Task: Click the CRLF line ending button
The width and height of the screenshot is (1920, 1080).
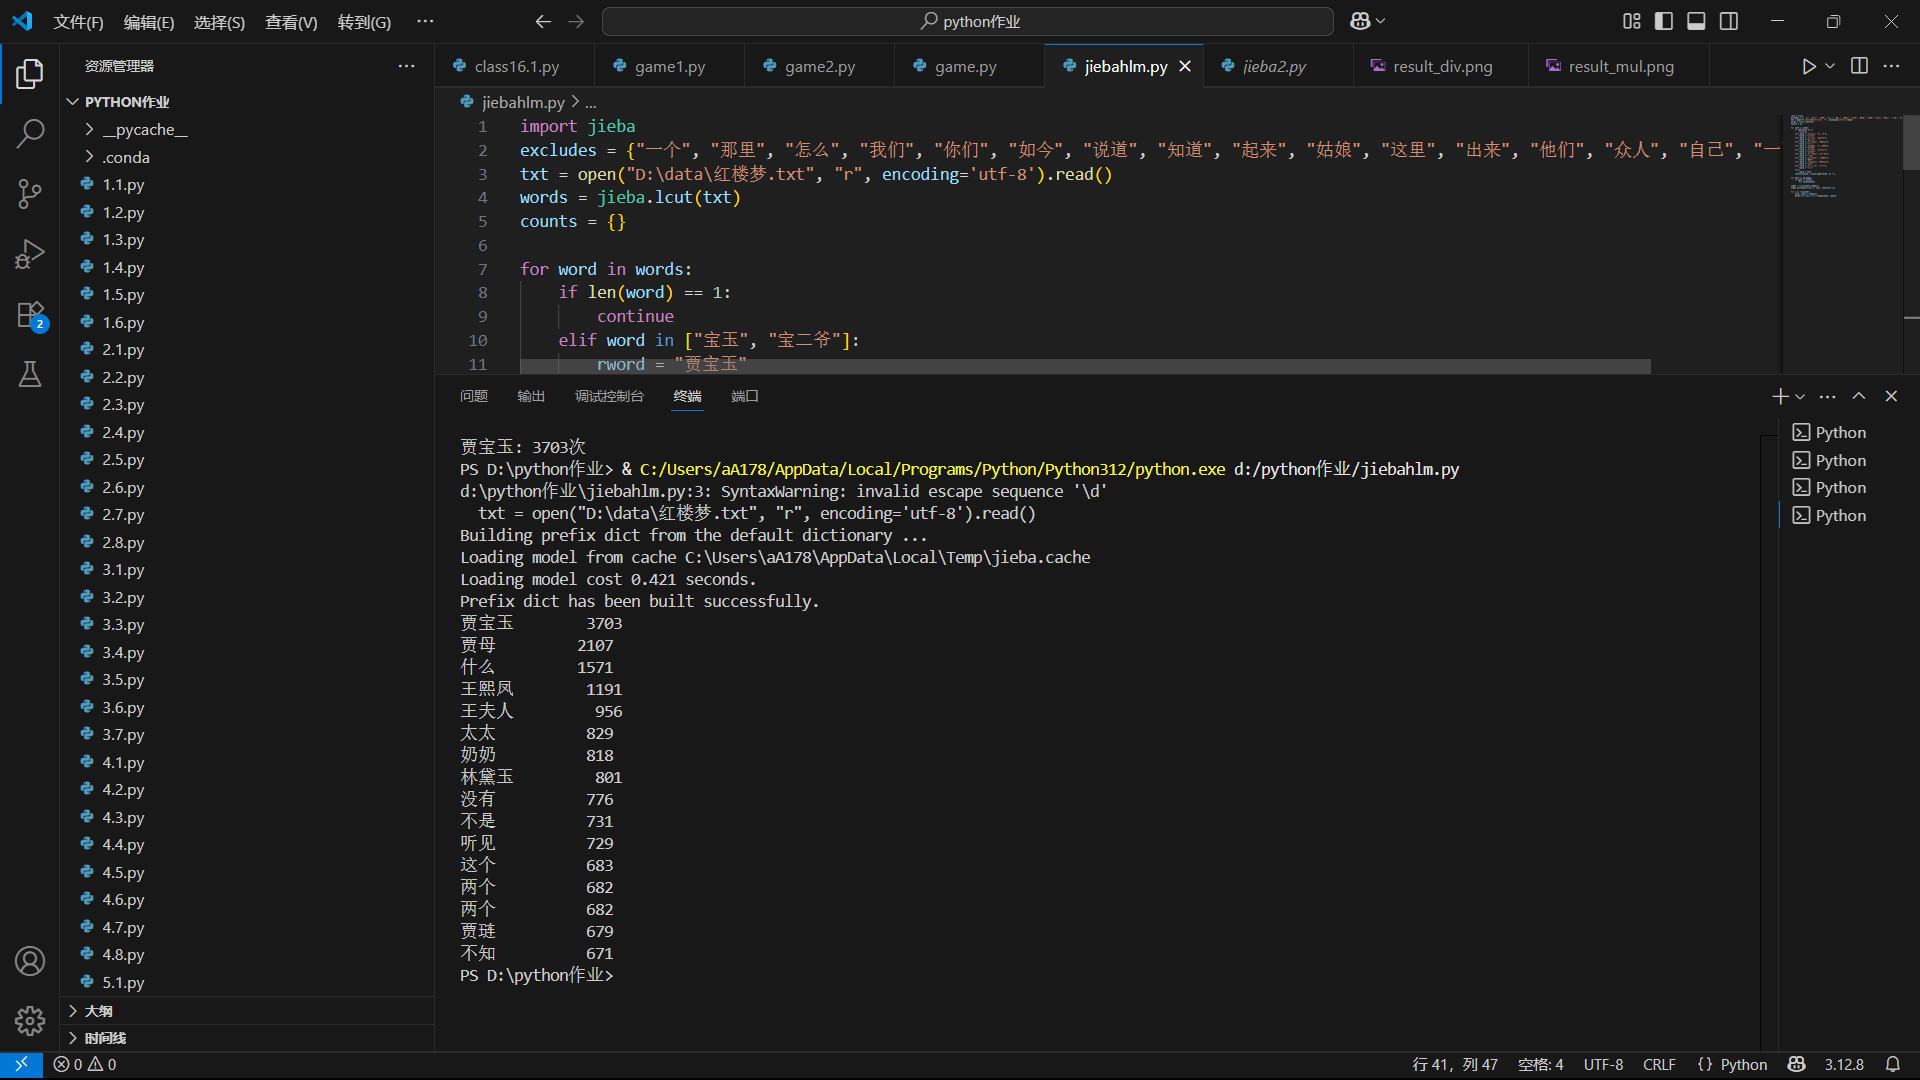Action: 1659,1064
